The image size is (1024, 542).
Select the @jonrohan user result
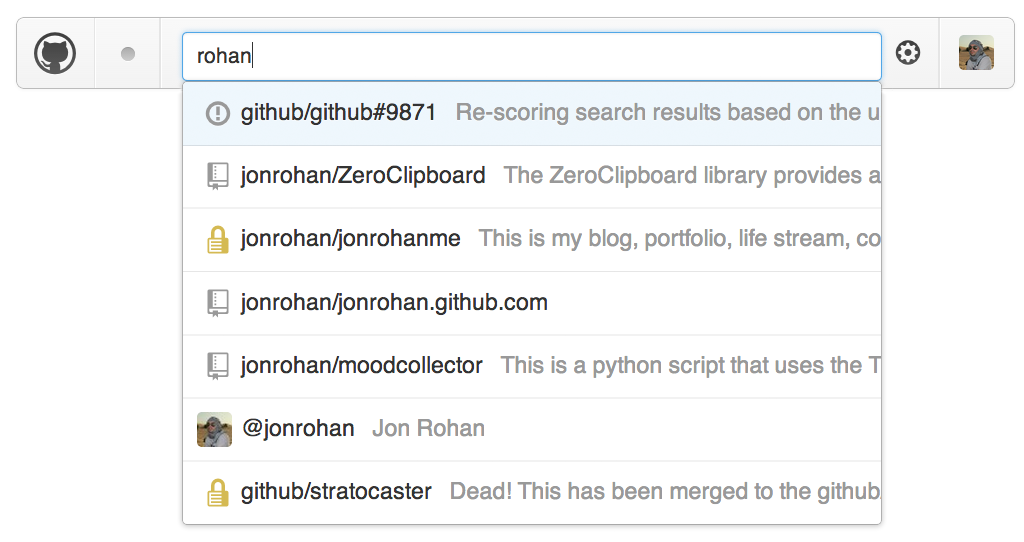tap(532, 430)
